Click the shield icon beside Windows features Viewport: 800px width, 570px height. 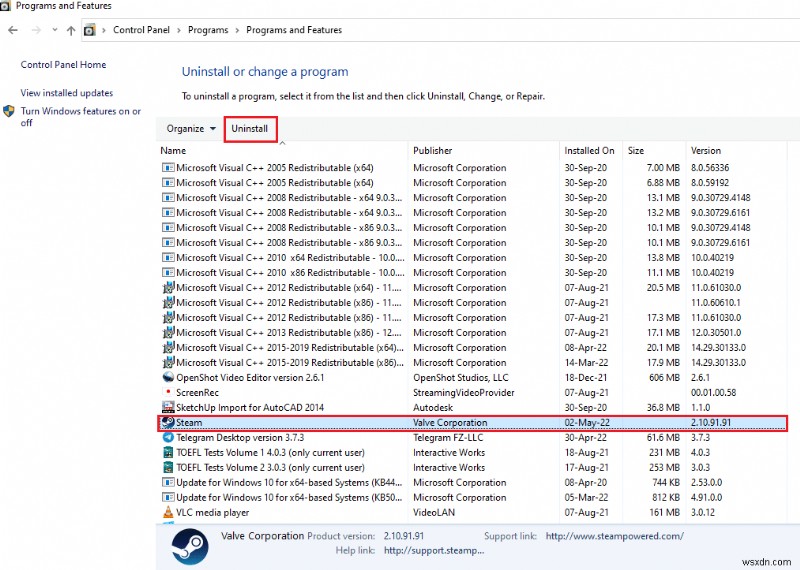point(9,111)
